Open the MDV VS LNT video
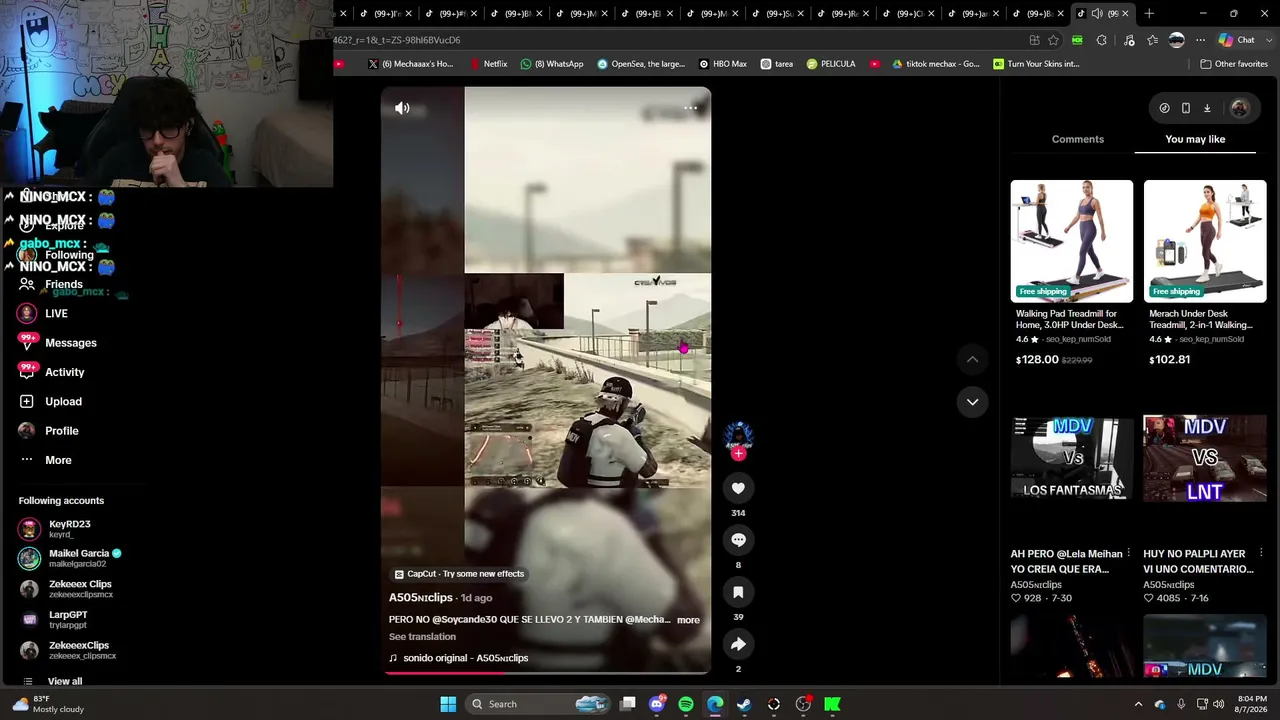Screen dimensions: 1280x720 click(1204, 458)
